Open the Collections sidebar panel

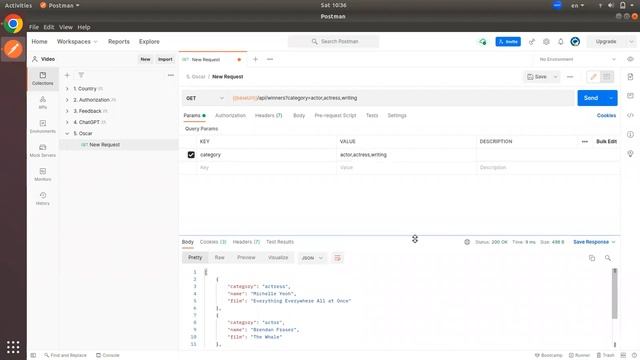[42, 78]
